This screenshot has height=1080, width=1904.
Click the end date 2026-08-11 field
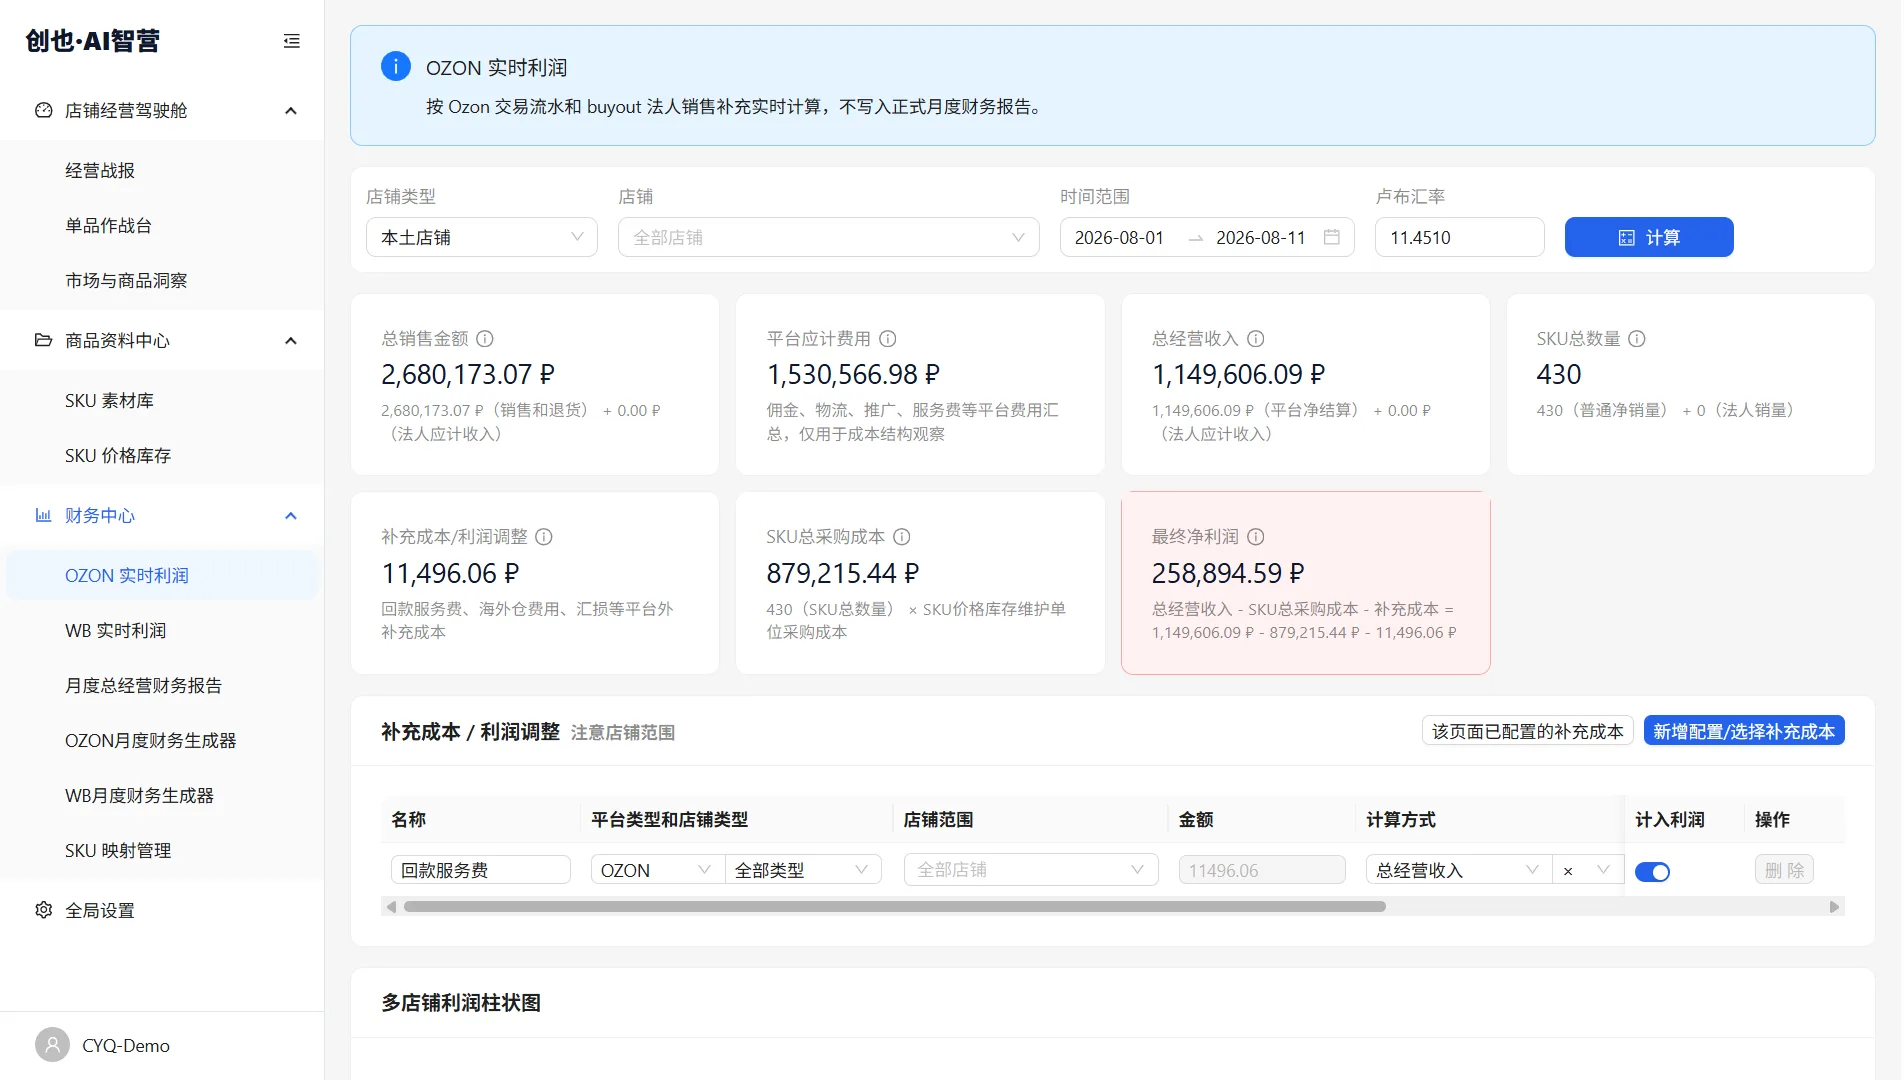point(1261,238)
